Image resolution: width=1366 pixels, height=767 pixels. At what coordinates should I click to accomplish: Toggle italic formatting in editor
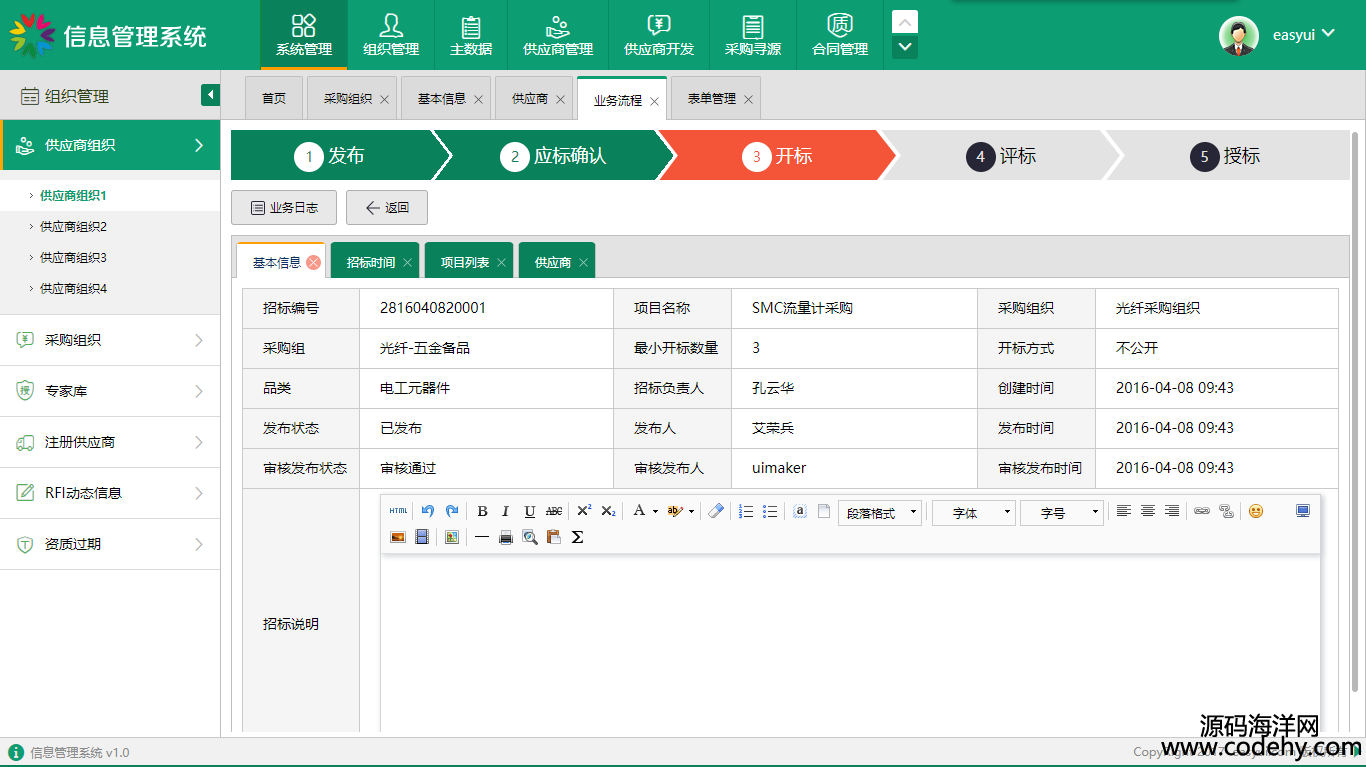coord(506,511)
